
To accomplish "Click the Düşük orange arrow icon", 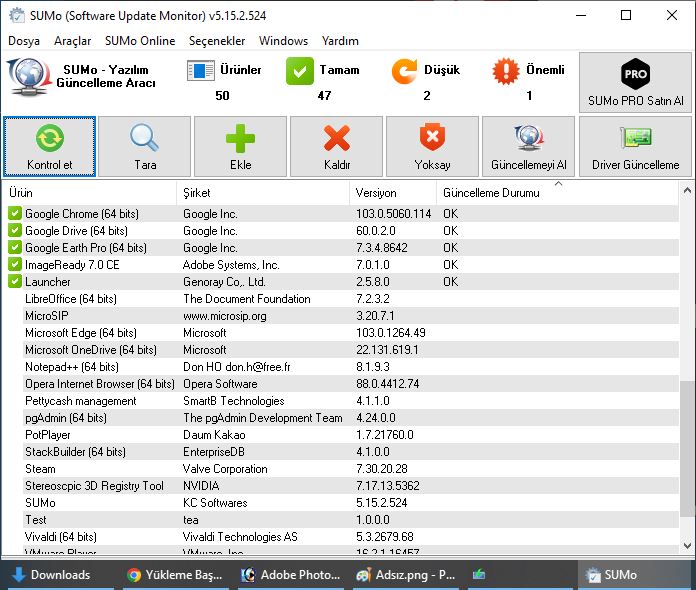I will click(404, 71).
